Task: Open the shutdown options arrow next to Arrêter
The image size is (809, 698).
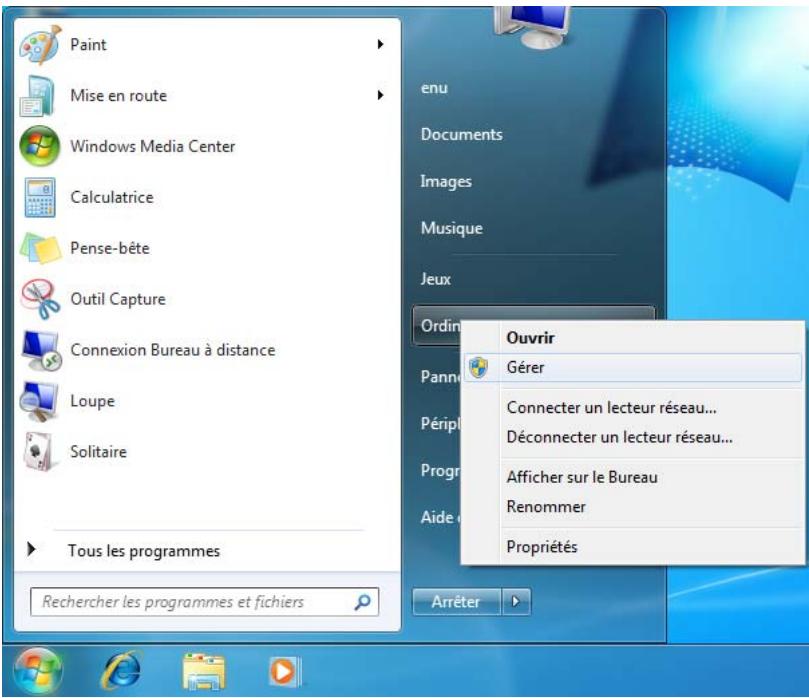Action: 515,602
